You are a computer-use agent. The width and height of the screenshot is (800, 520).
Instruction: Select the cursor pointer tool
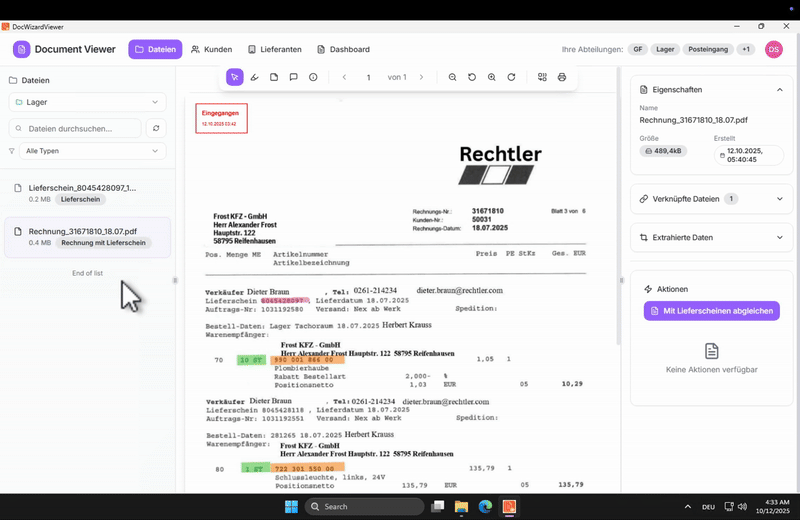(234, 77)
